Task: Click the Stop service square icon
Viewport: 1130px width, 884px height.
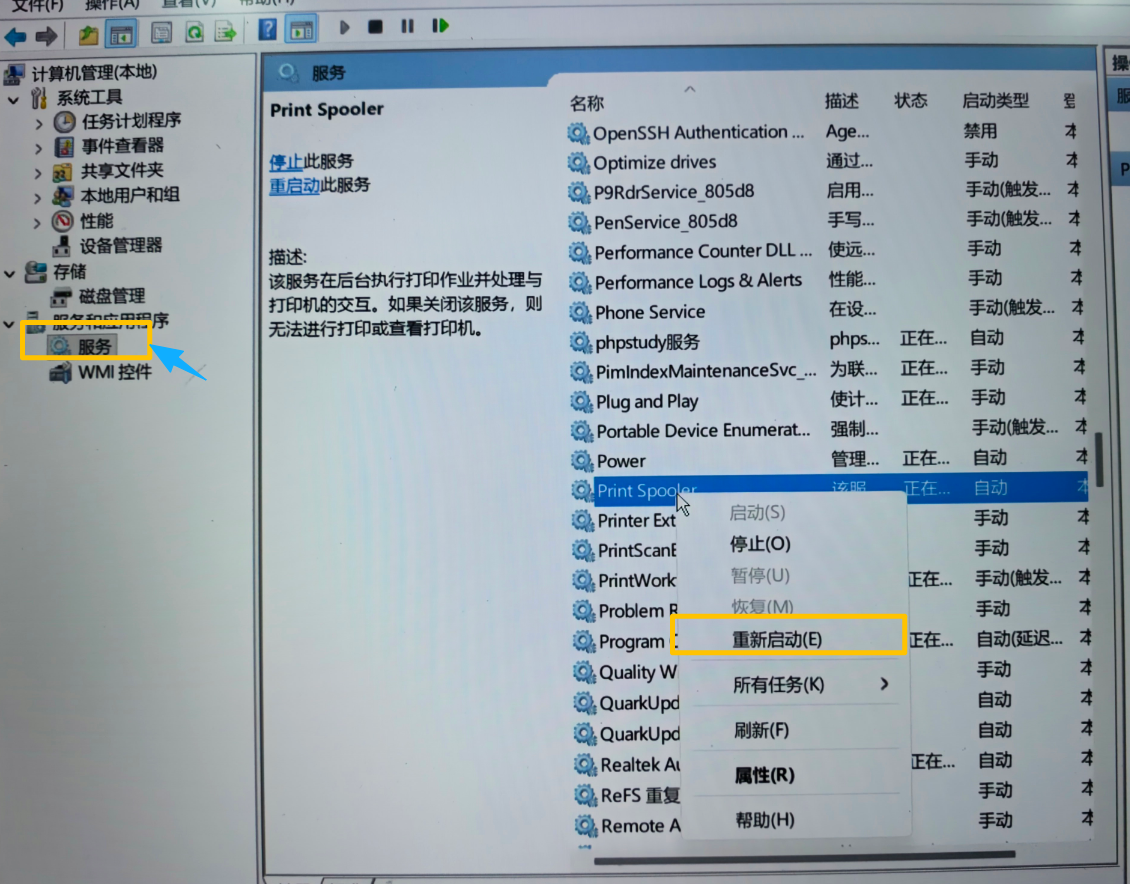Action: pos(375,27)
